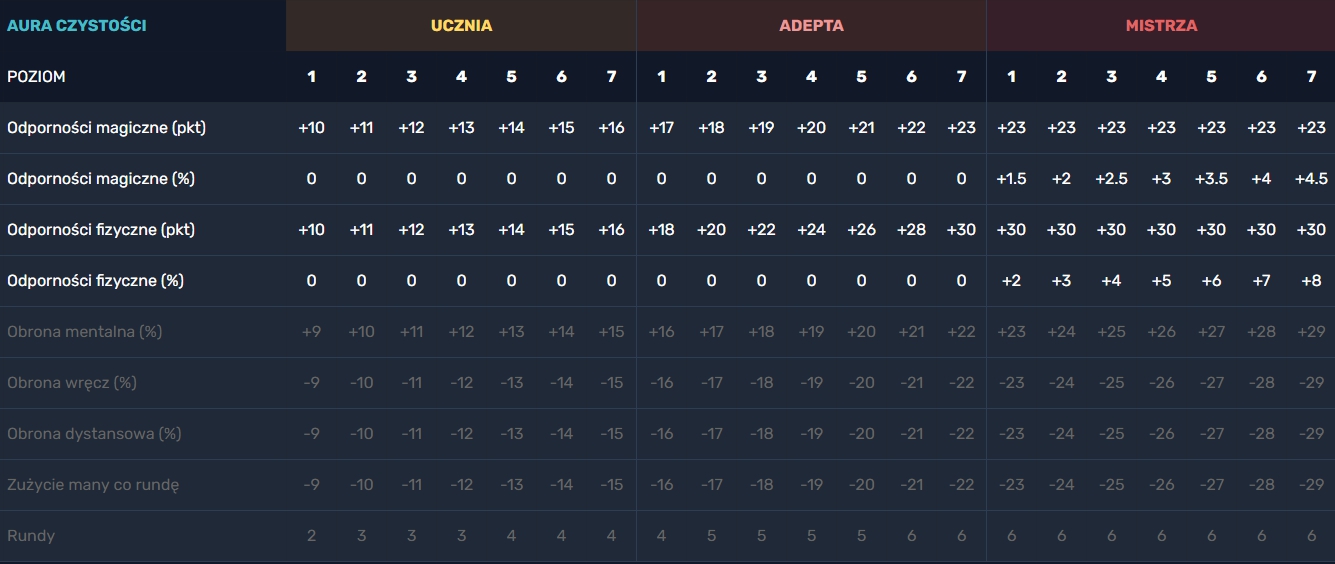Select the UCZNIA column group header
Viewport: 1335px width, 564px height.
pos(461,25)
